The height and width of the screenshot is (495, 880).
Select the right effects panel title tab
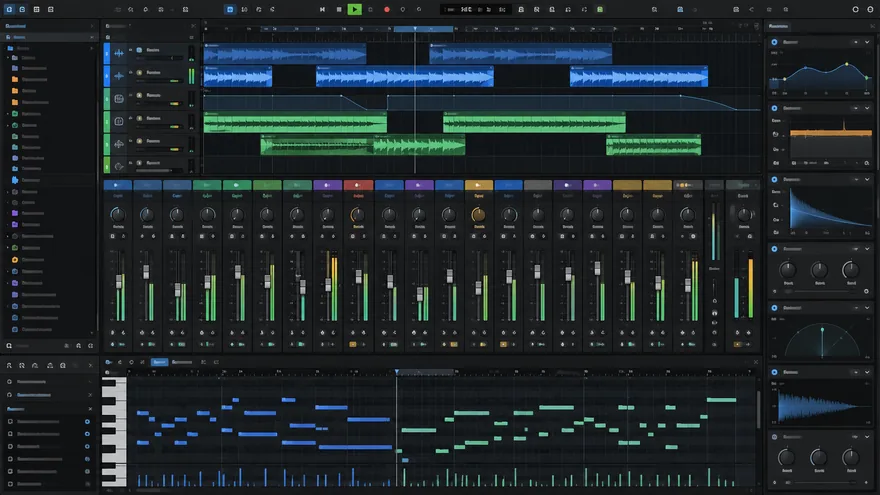pos(778,26)
